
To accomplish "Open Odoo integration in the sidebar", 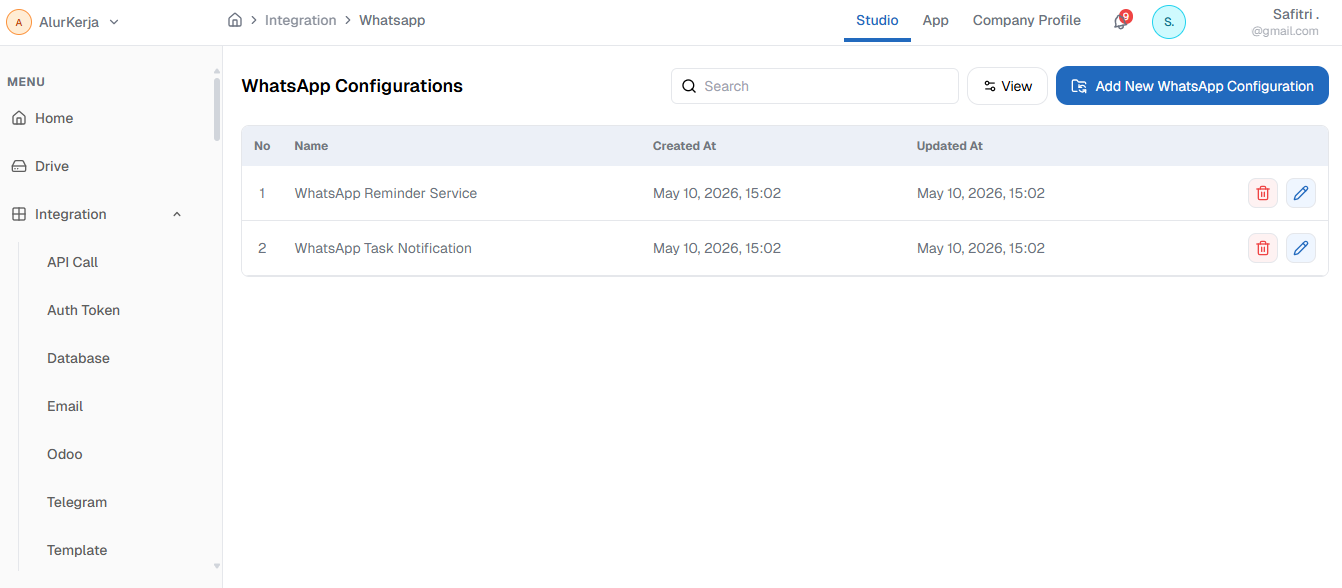I will point(65,454).
